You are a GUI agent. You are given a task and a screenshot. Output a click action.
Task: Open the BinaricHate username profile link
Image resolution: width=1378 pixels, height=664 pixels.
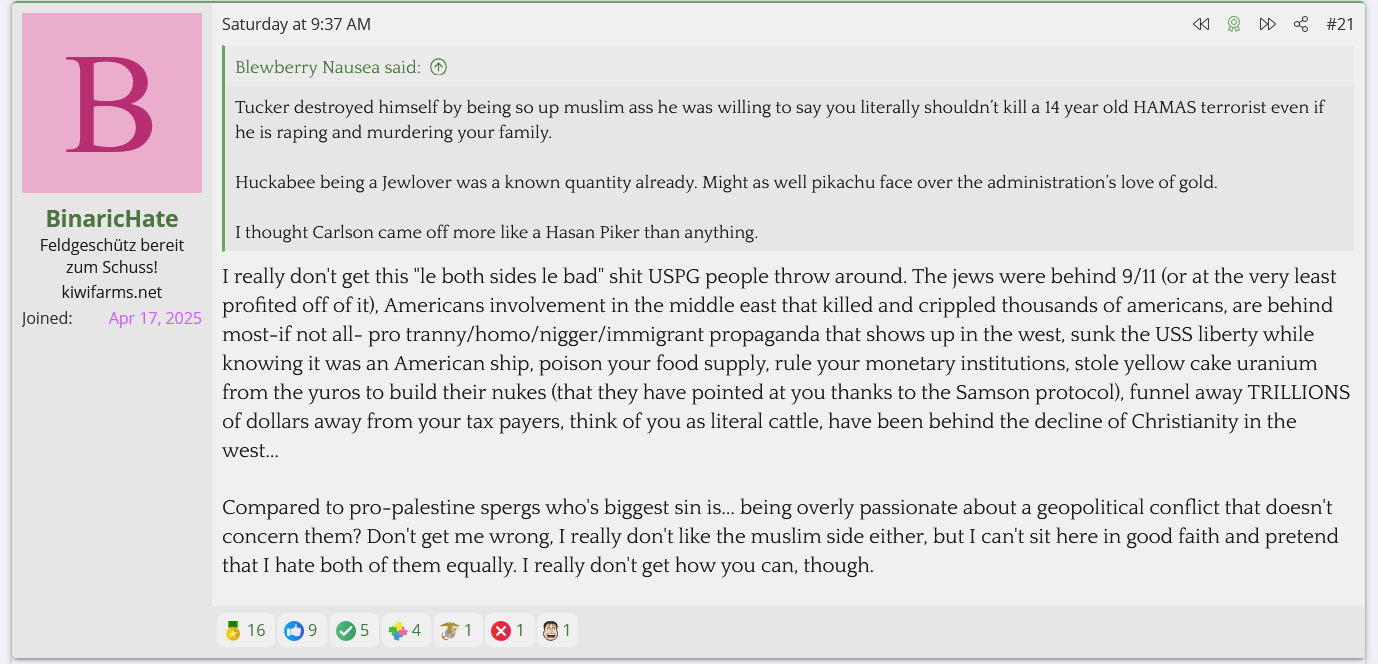112,219
